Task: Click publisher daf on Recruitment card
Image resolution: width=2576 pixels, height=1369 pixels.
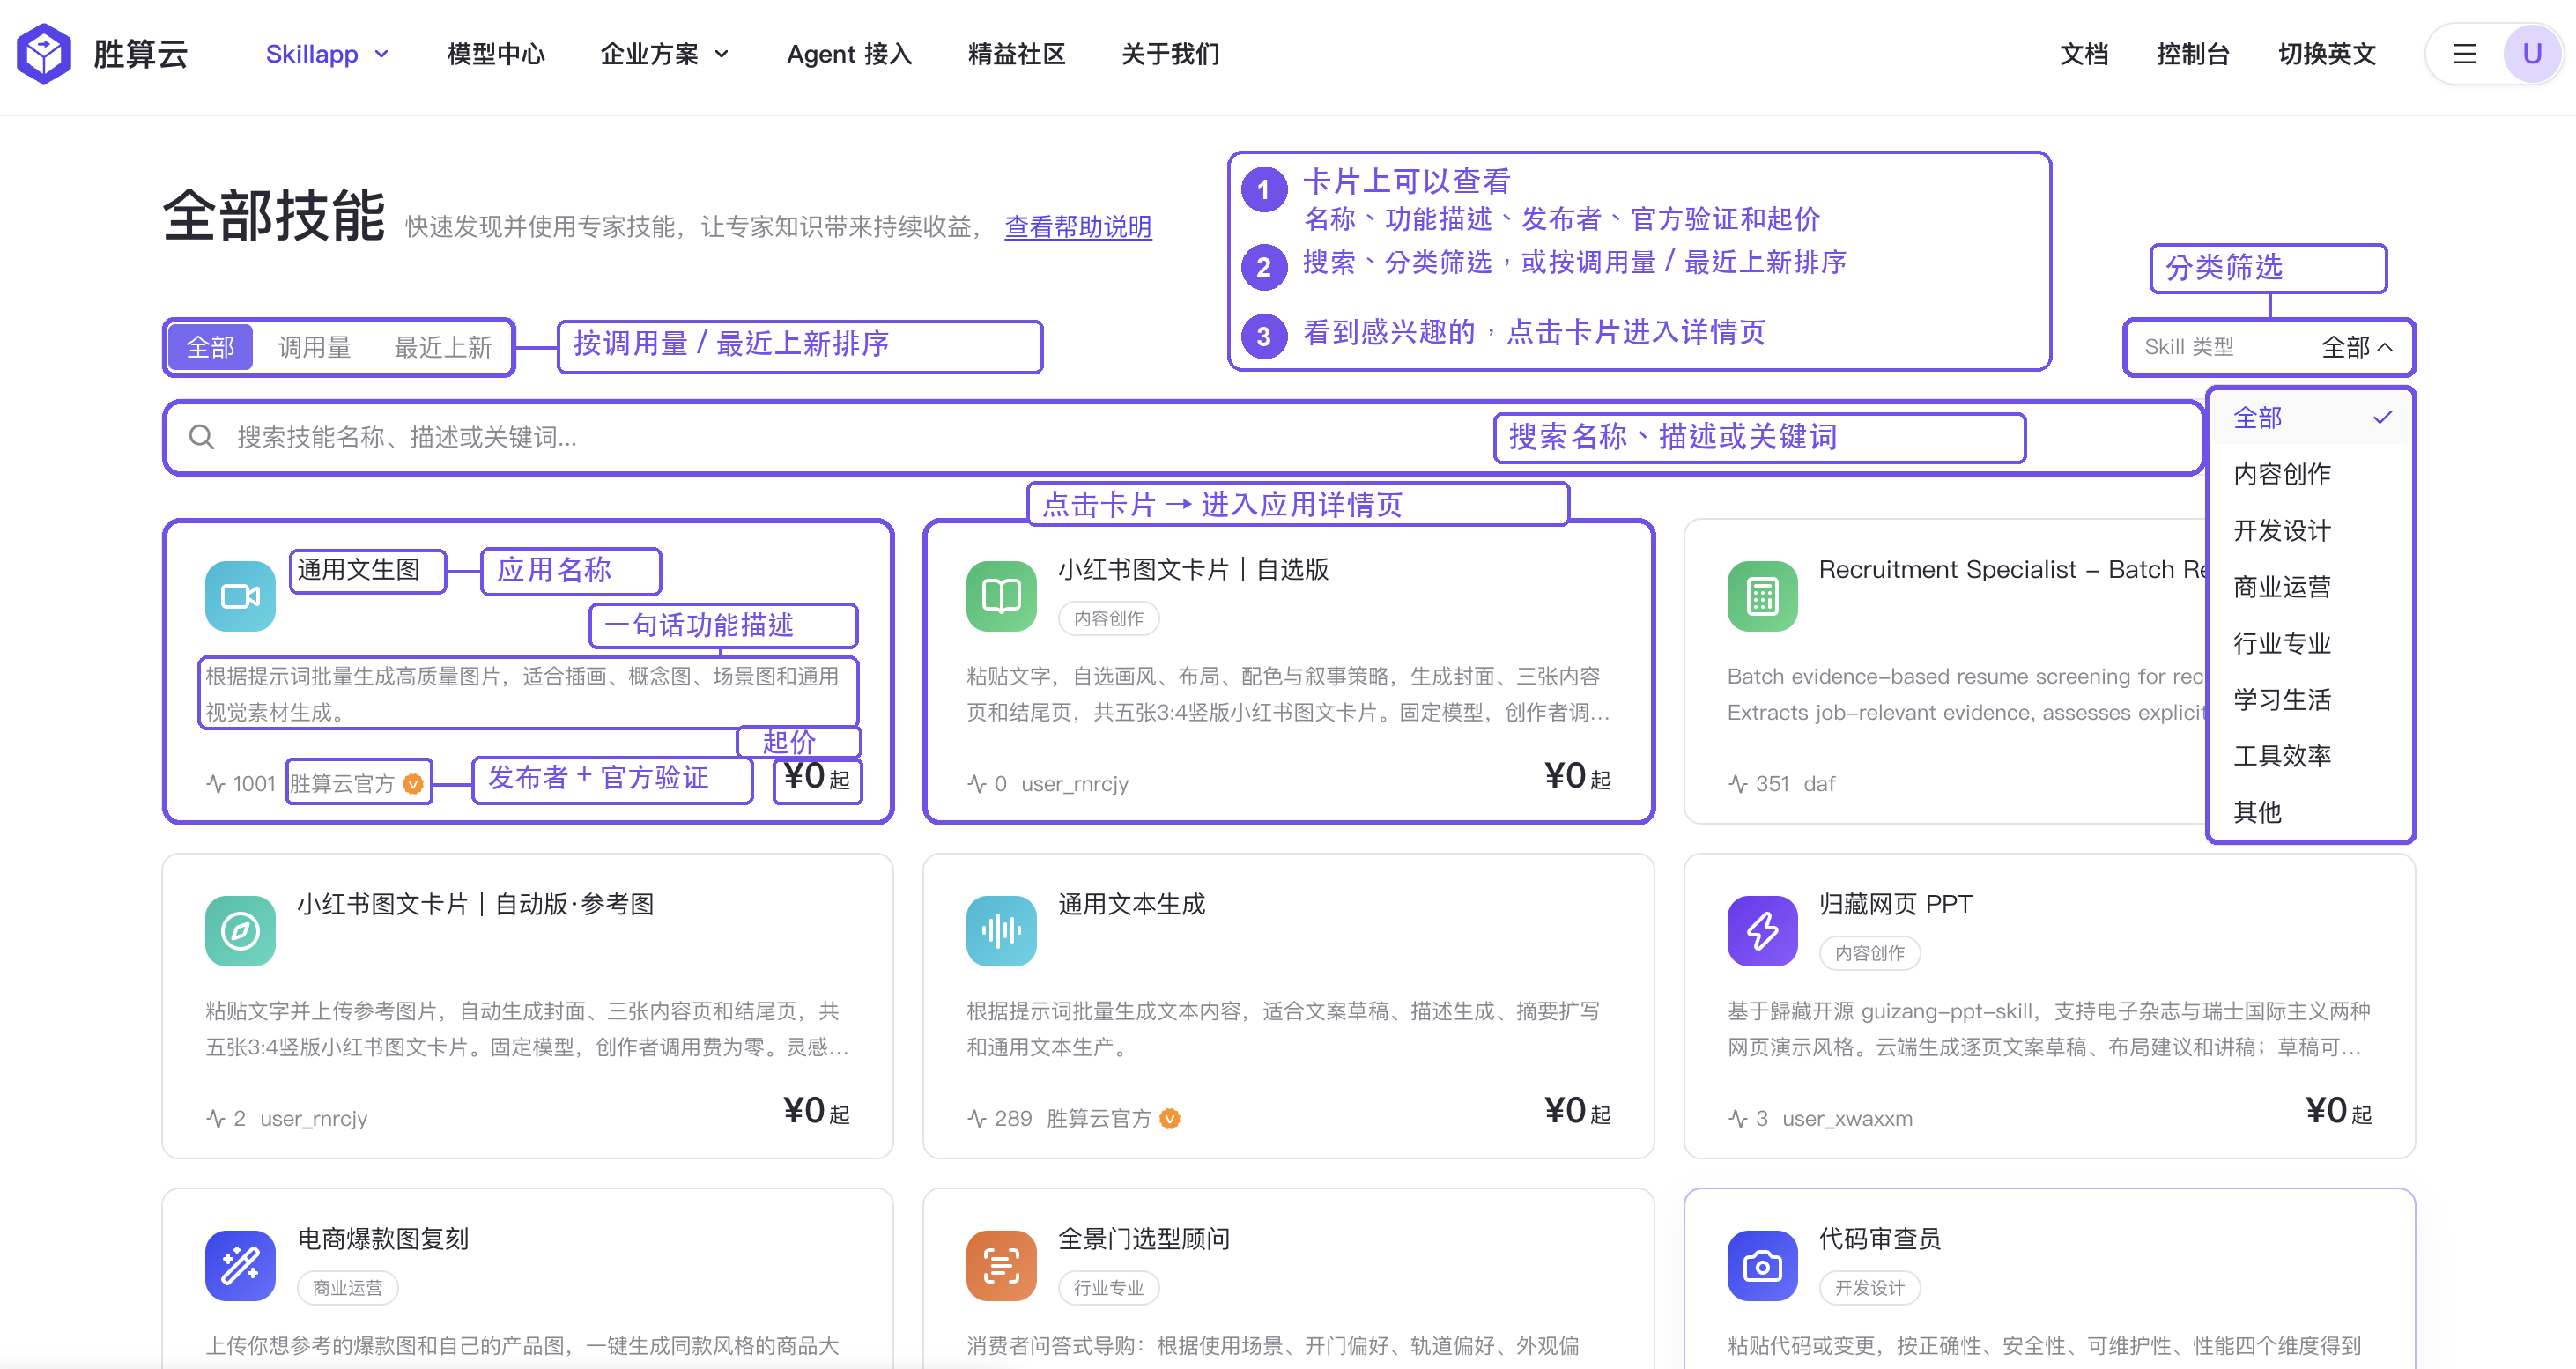Action: [1820, 784]
